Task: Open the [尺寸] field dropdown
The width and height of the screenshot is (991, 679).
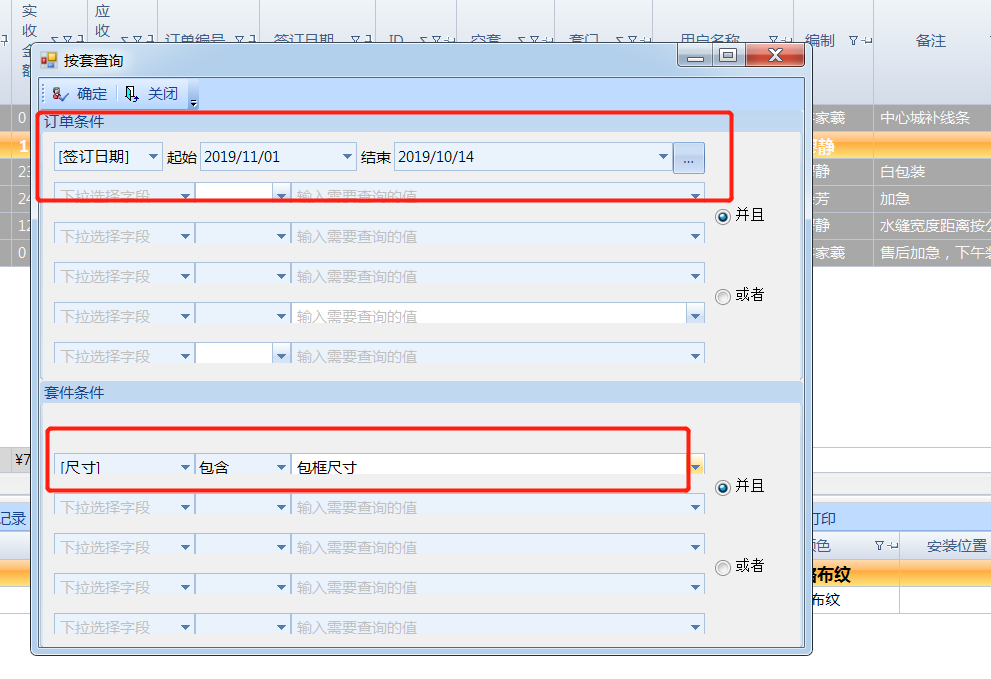Action: click(185, 467)
